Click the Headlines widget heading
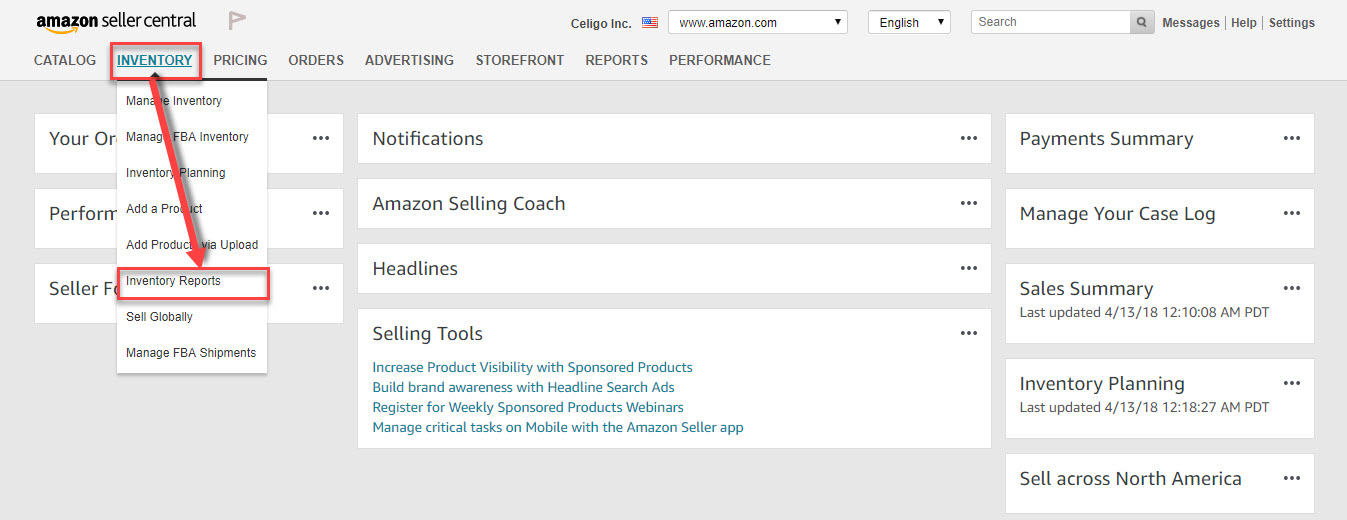This screenshot has width=1347, height=520. point(415,269)
